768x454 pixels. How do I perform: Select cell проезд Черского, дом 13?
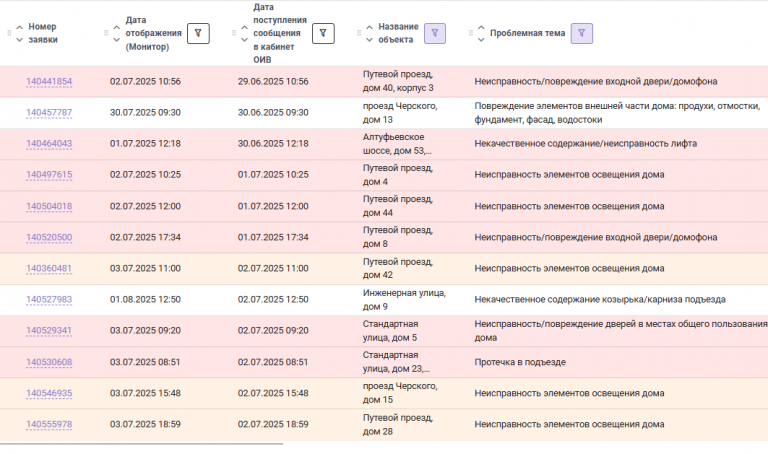click(400, 113)
